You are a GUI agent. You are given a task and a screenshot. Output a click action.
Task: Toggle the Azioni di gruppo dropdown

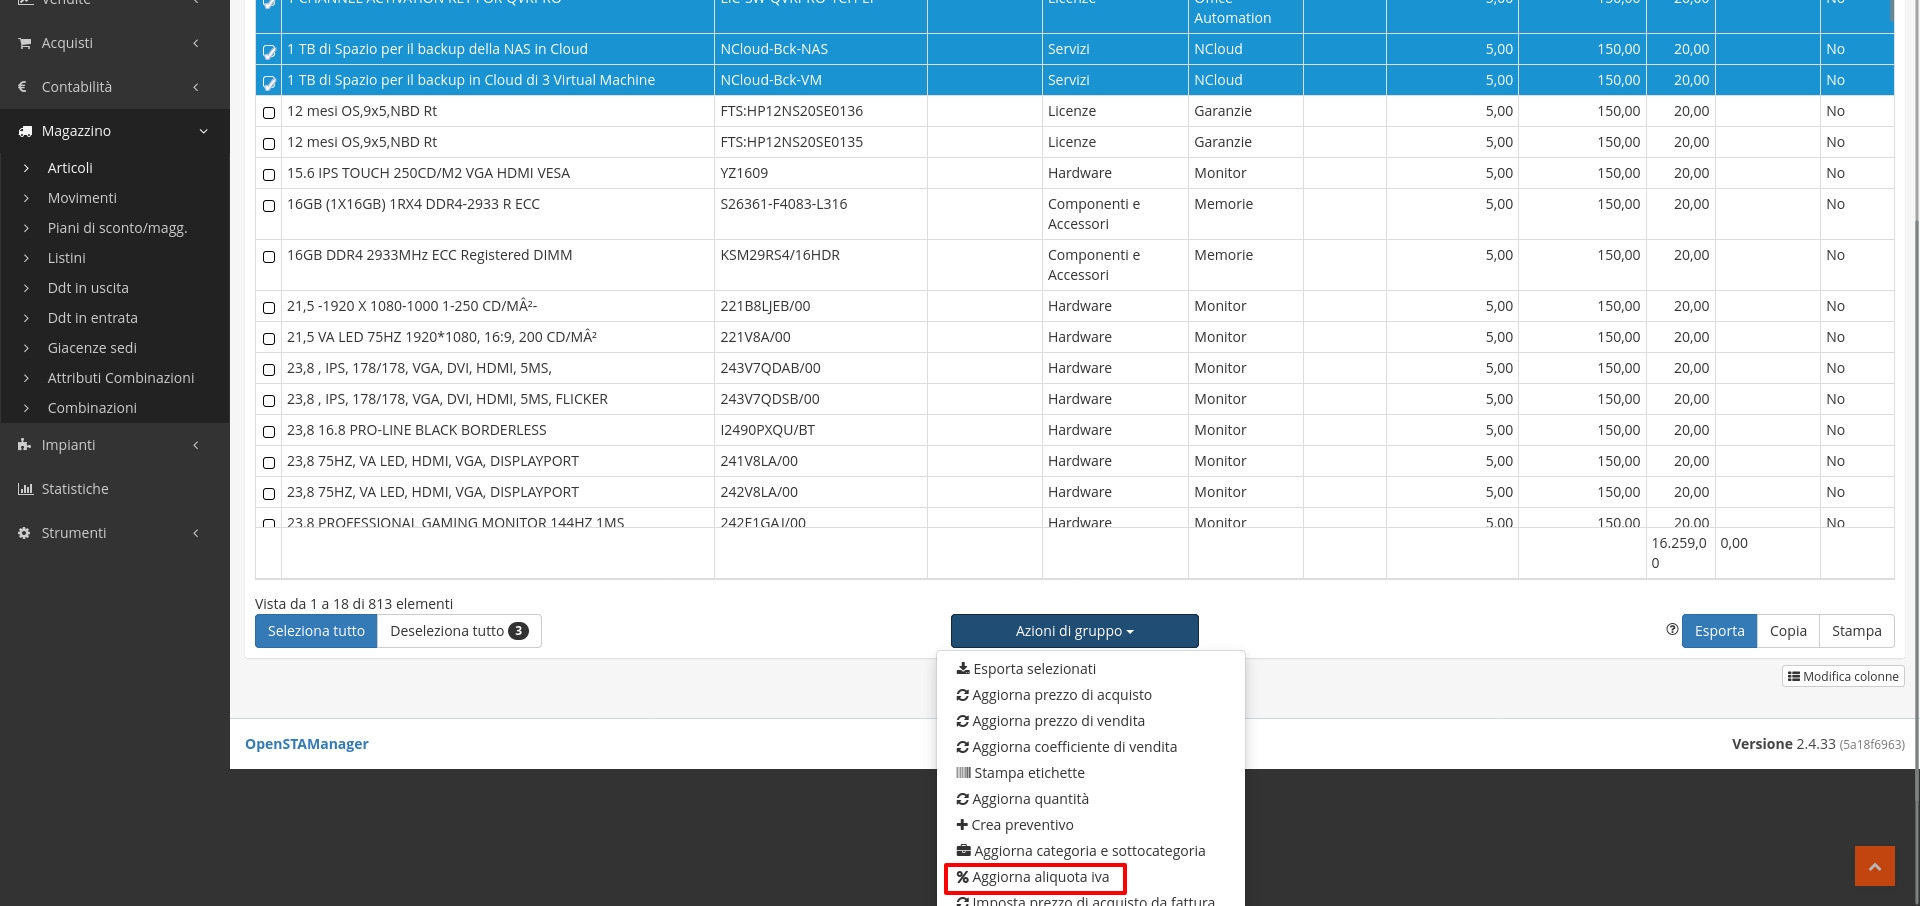point(1074,631)
